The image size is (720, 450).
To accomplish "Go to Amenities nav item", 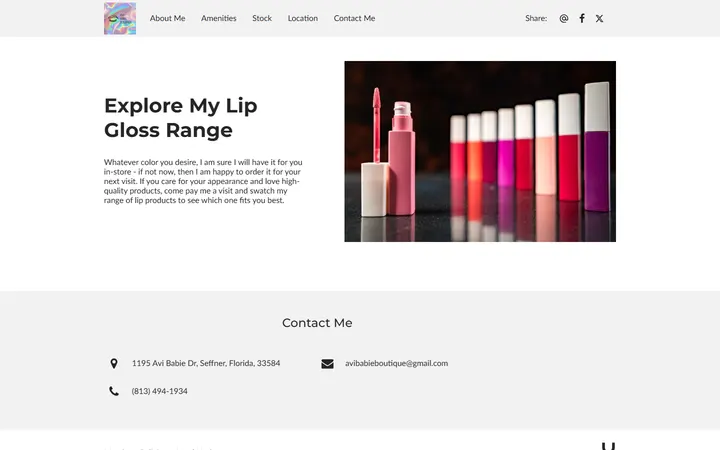I will 219,18.
